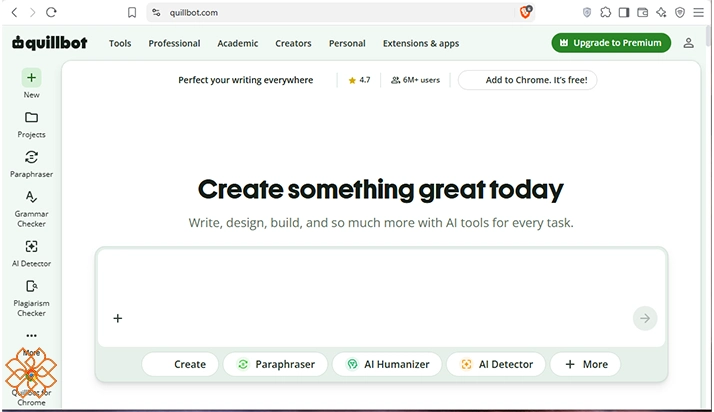Viewport: 714px width, 412px height.
Task: Open user account profile icon
Action: (688, 43)
